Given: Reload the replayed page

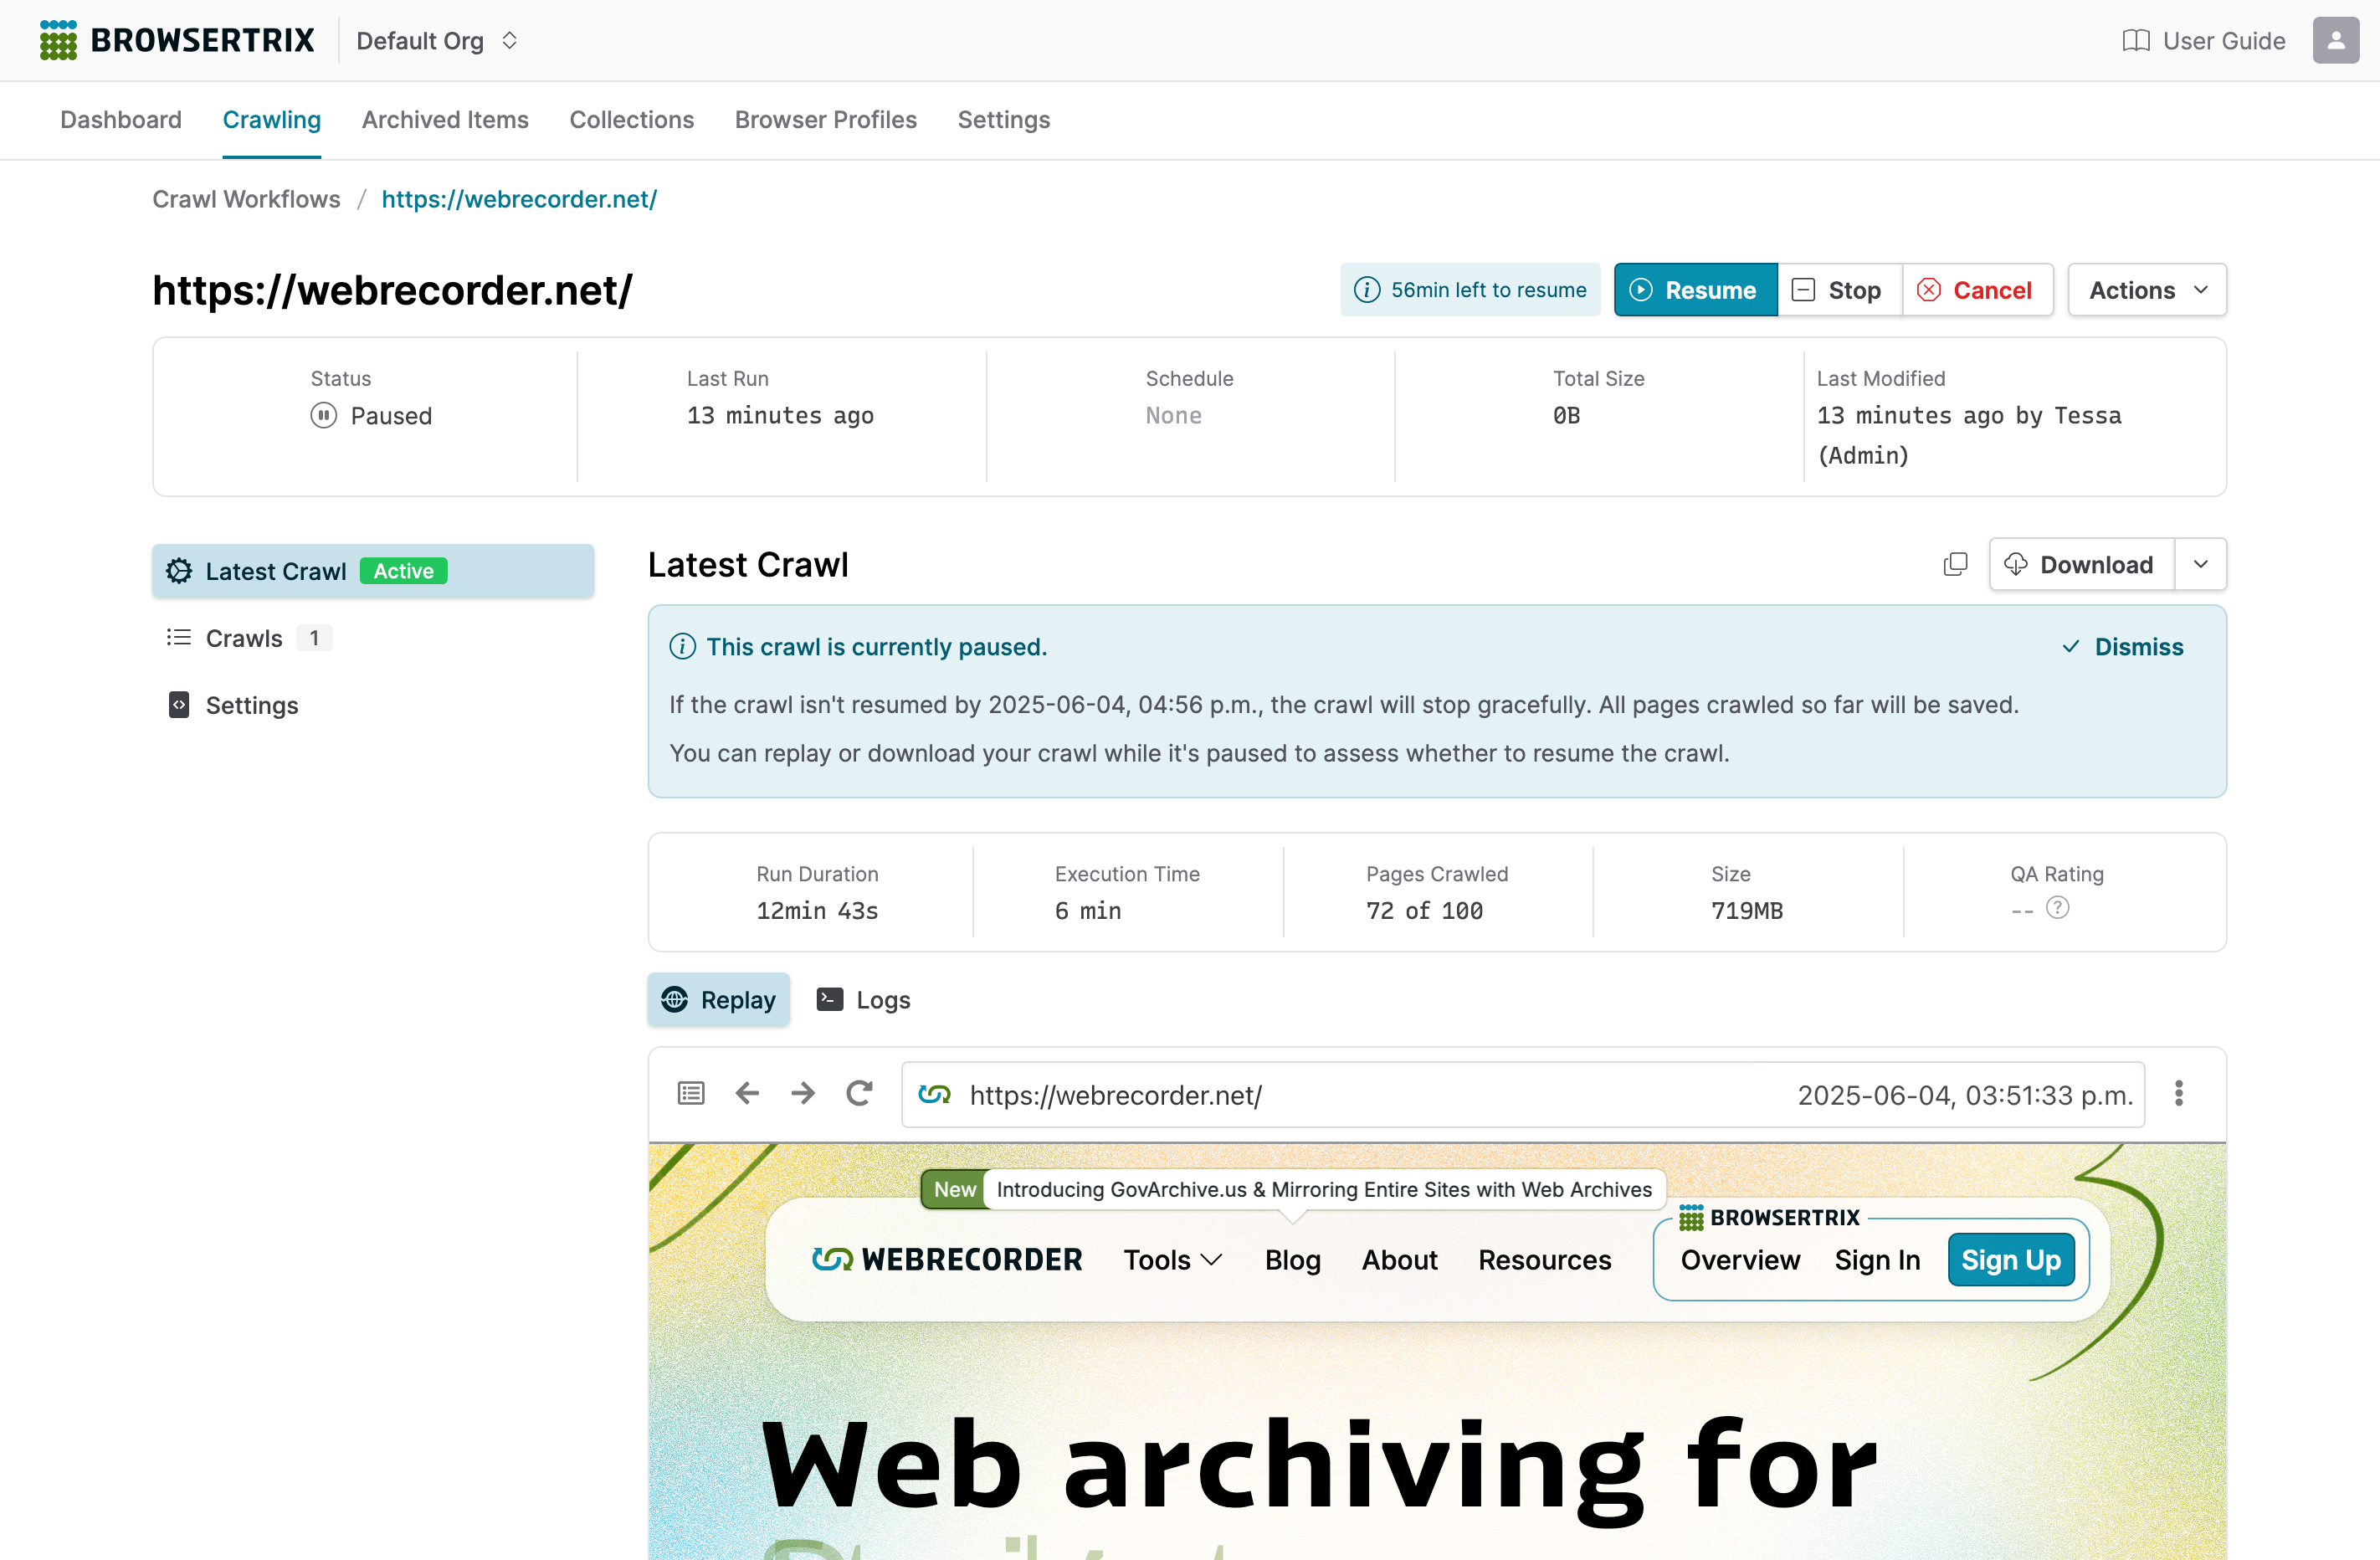Looking at the screenshot, I should coord(859,1094).
